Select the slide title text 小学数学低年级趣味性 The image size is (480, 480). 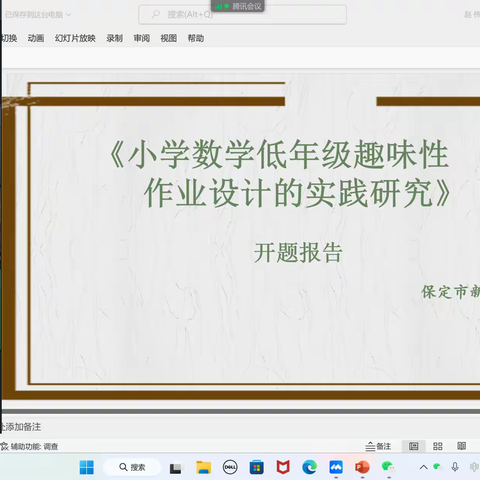pos(288,154)
